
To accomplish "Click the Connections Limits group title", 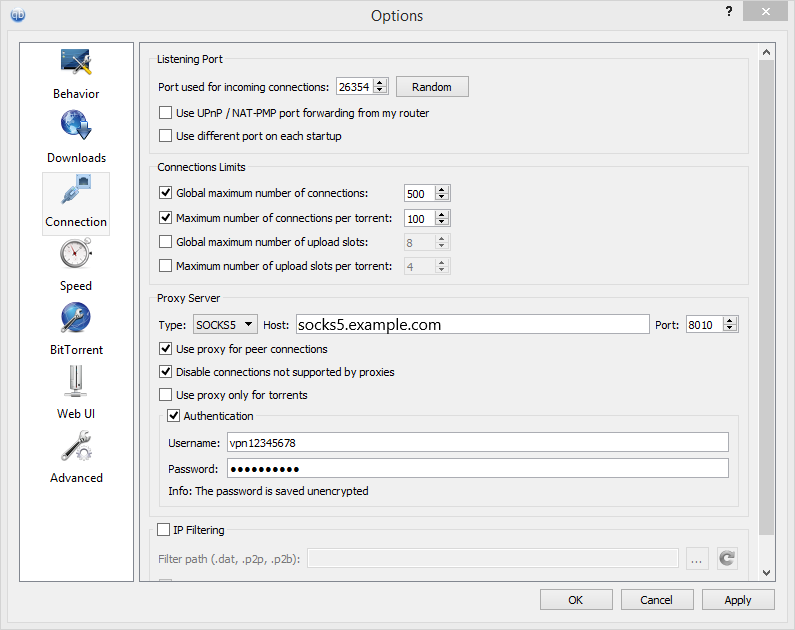I will 201,167.
